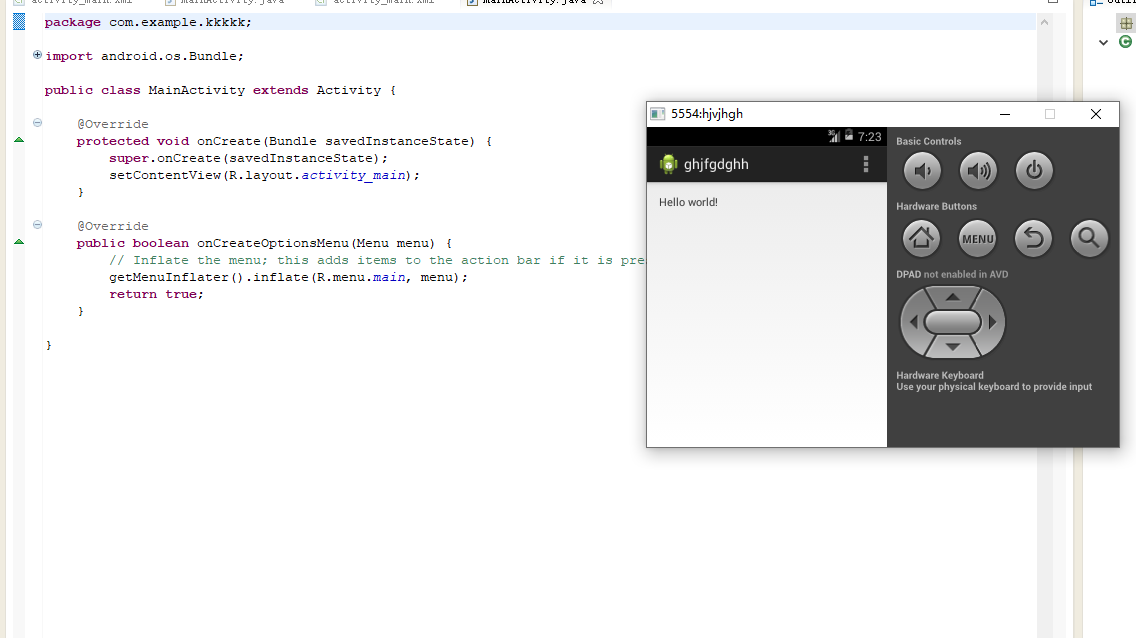Viewport: 1136px width, 638px height.
Task: Click the 'Hardware Buttons' label in emulator
Action: click(936, 206)
